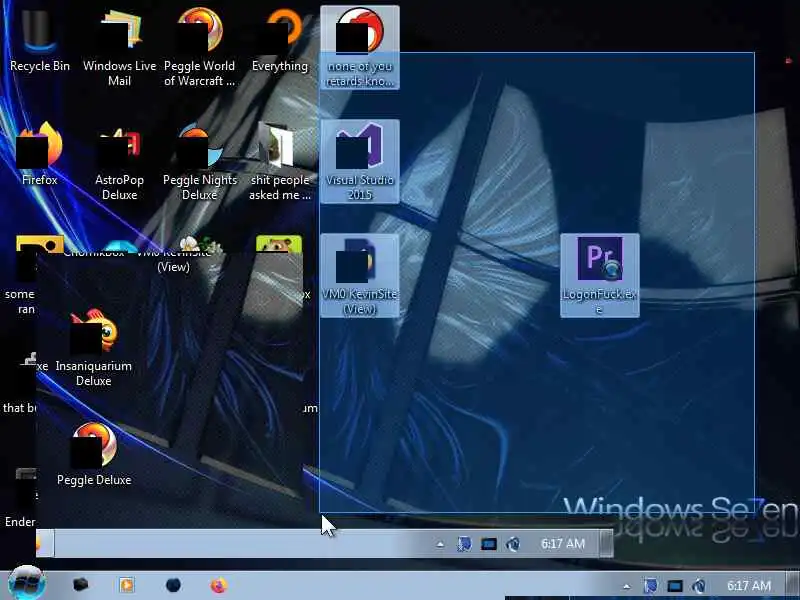Select the green hamster desktop icon

click(279, 245)
